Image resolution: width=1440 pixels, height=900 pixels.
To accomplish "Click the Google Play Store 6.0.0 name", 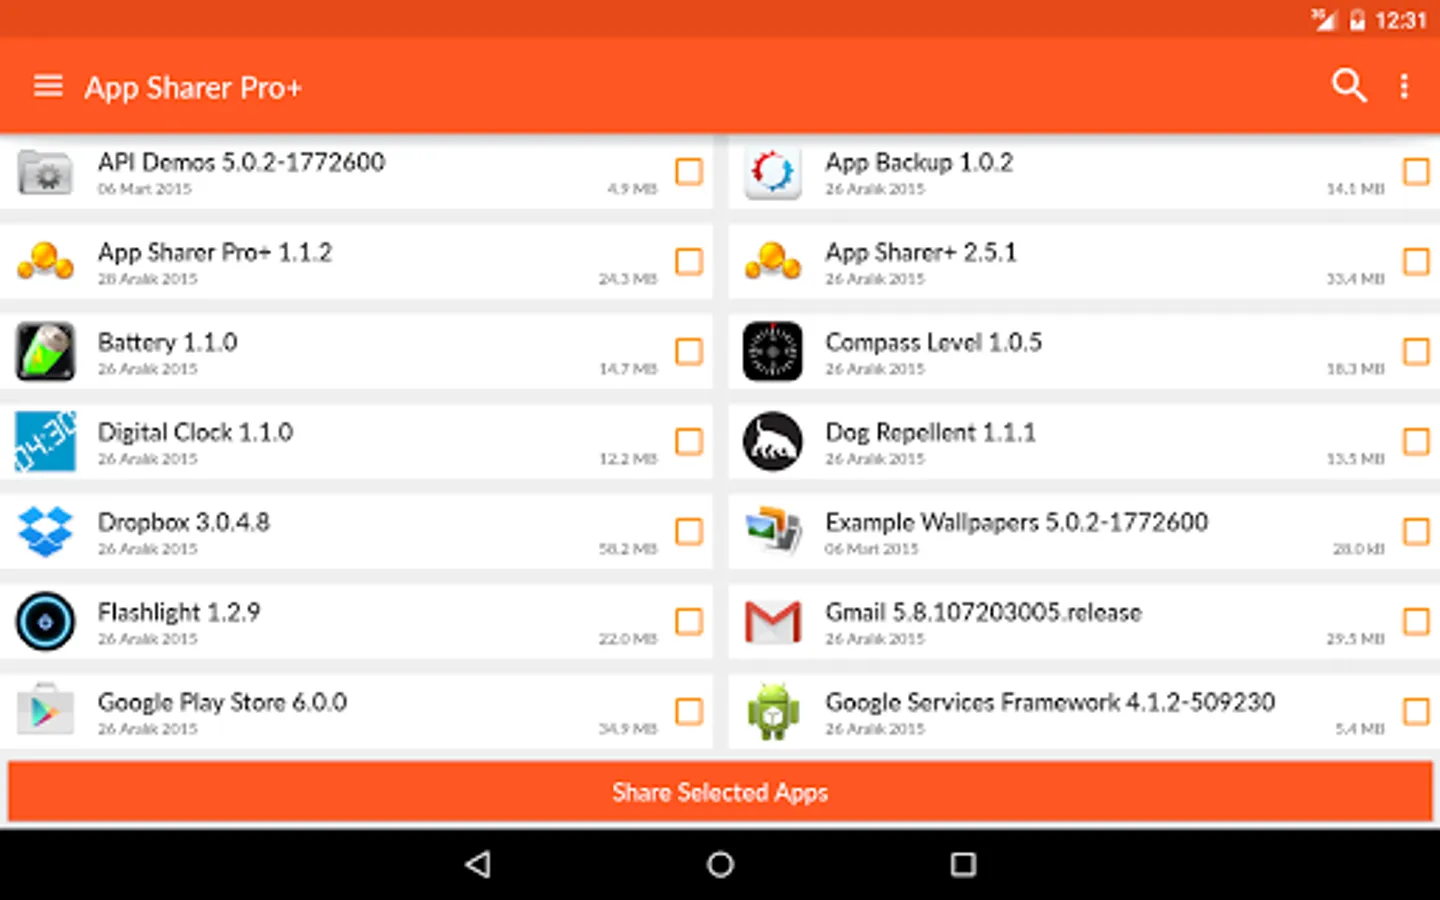I will [x=222, y=702].
